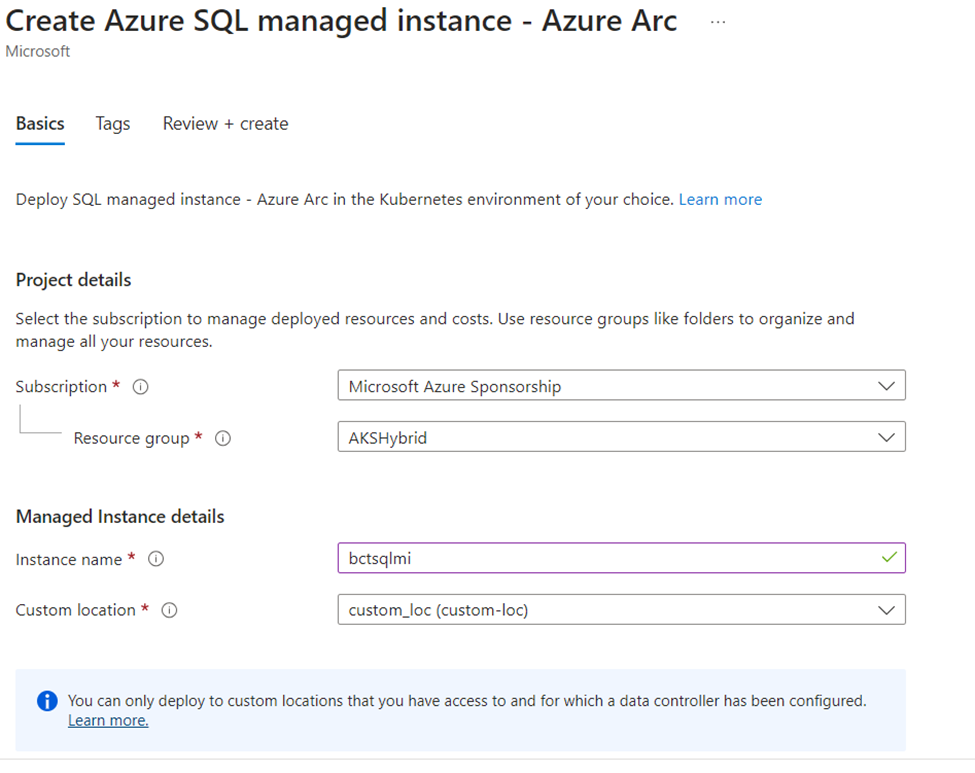The image size is (975, 773).
Task: Click the Instance name info icon
Action: tap(156, 559)
